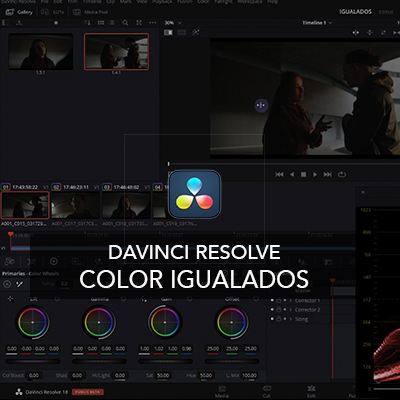Viewport: 400px width, 400px height.
Task: Toggle the dot before Corrector 1 lock
Action: coord(272,300)
